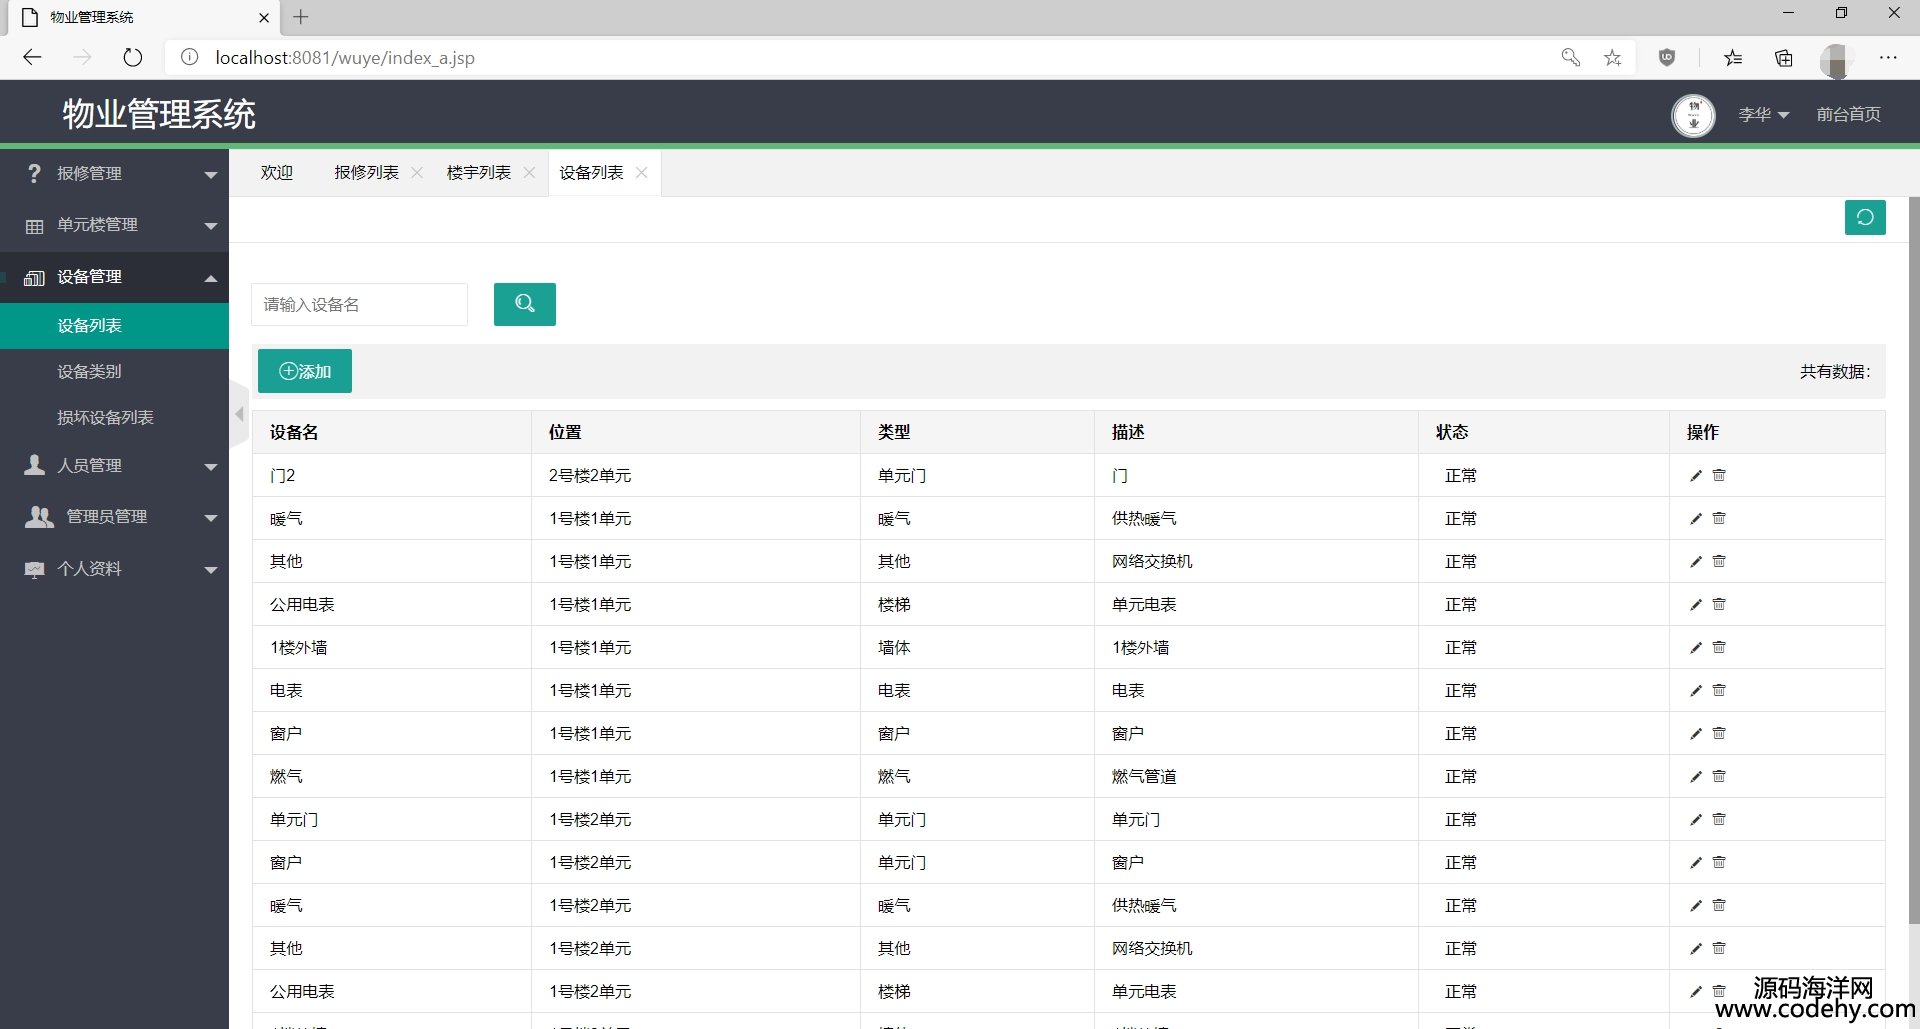Image resolution: width=1920 pixels, height=1029 pixels.
Task: Click the browser back arrow
Action: (x=32, y=58)
